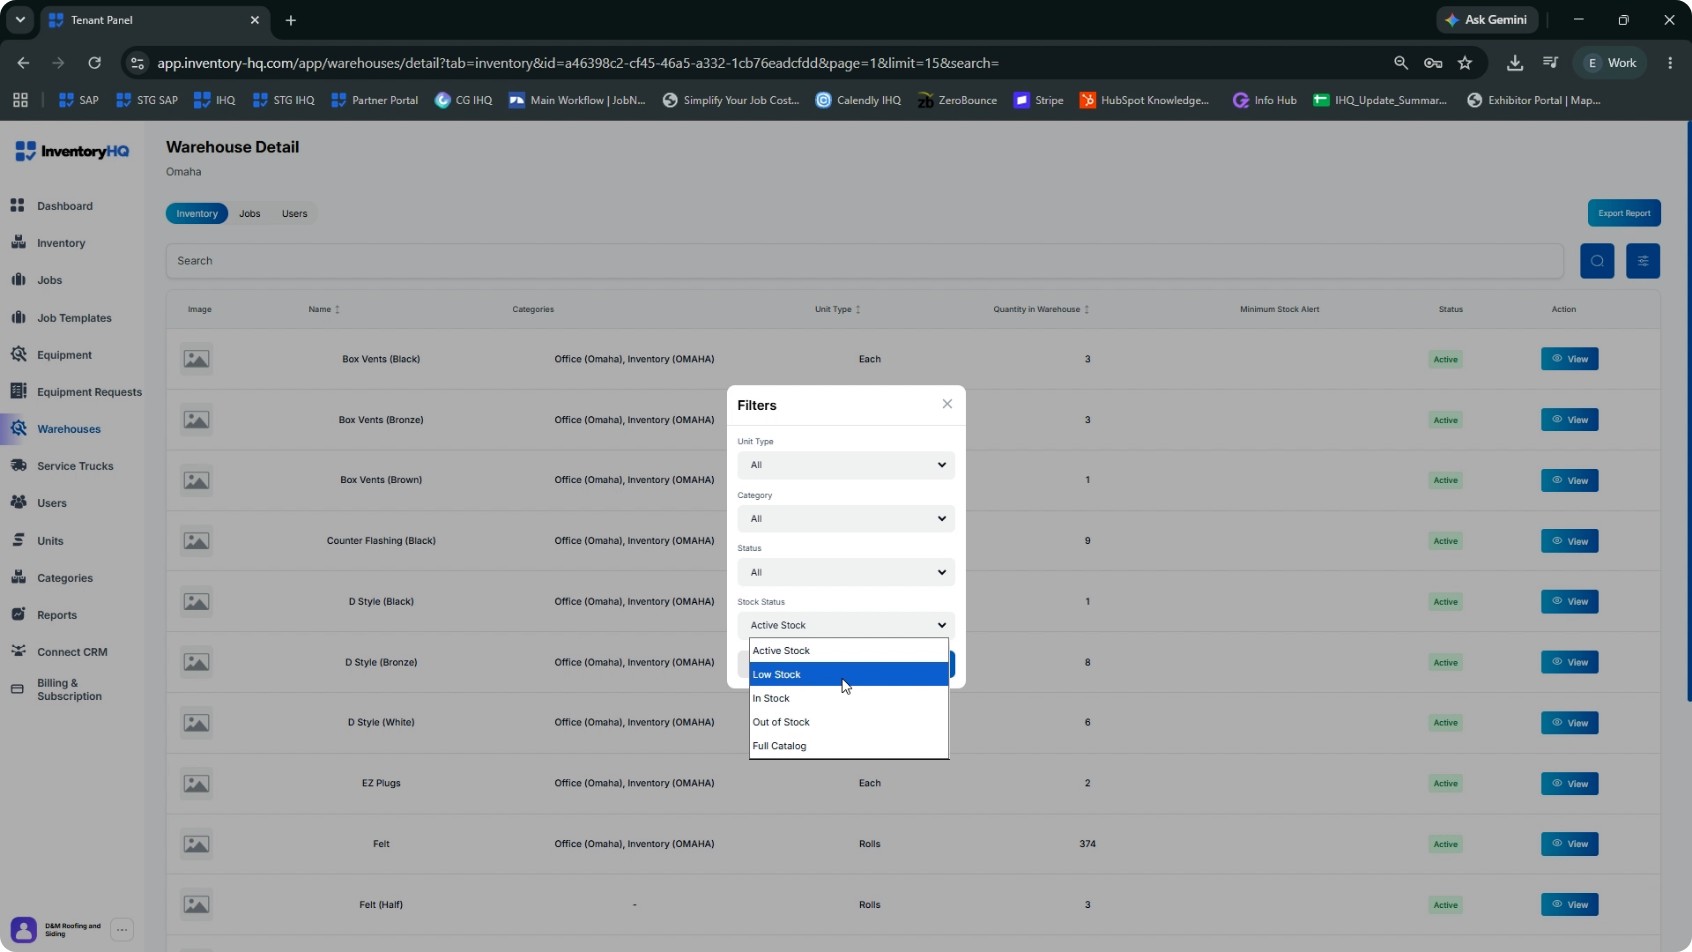View Box Vents (Black) item

click(x=1569, y=359)
